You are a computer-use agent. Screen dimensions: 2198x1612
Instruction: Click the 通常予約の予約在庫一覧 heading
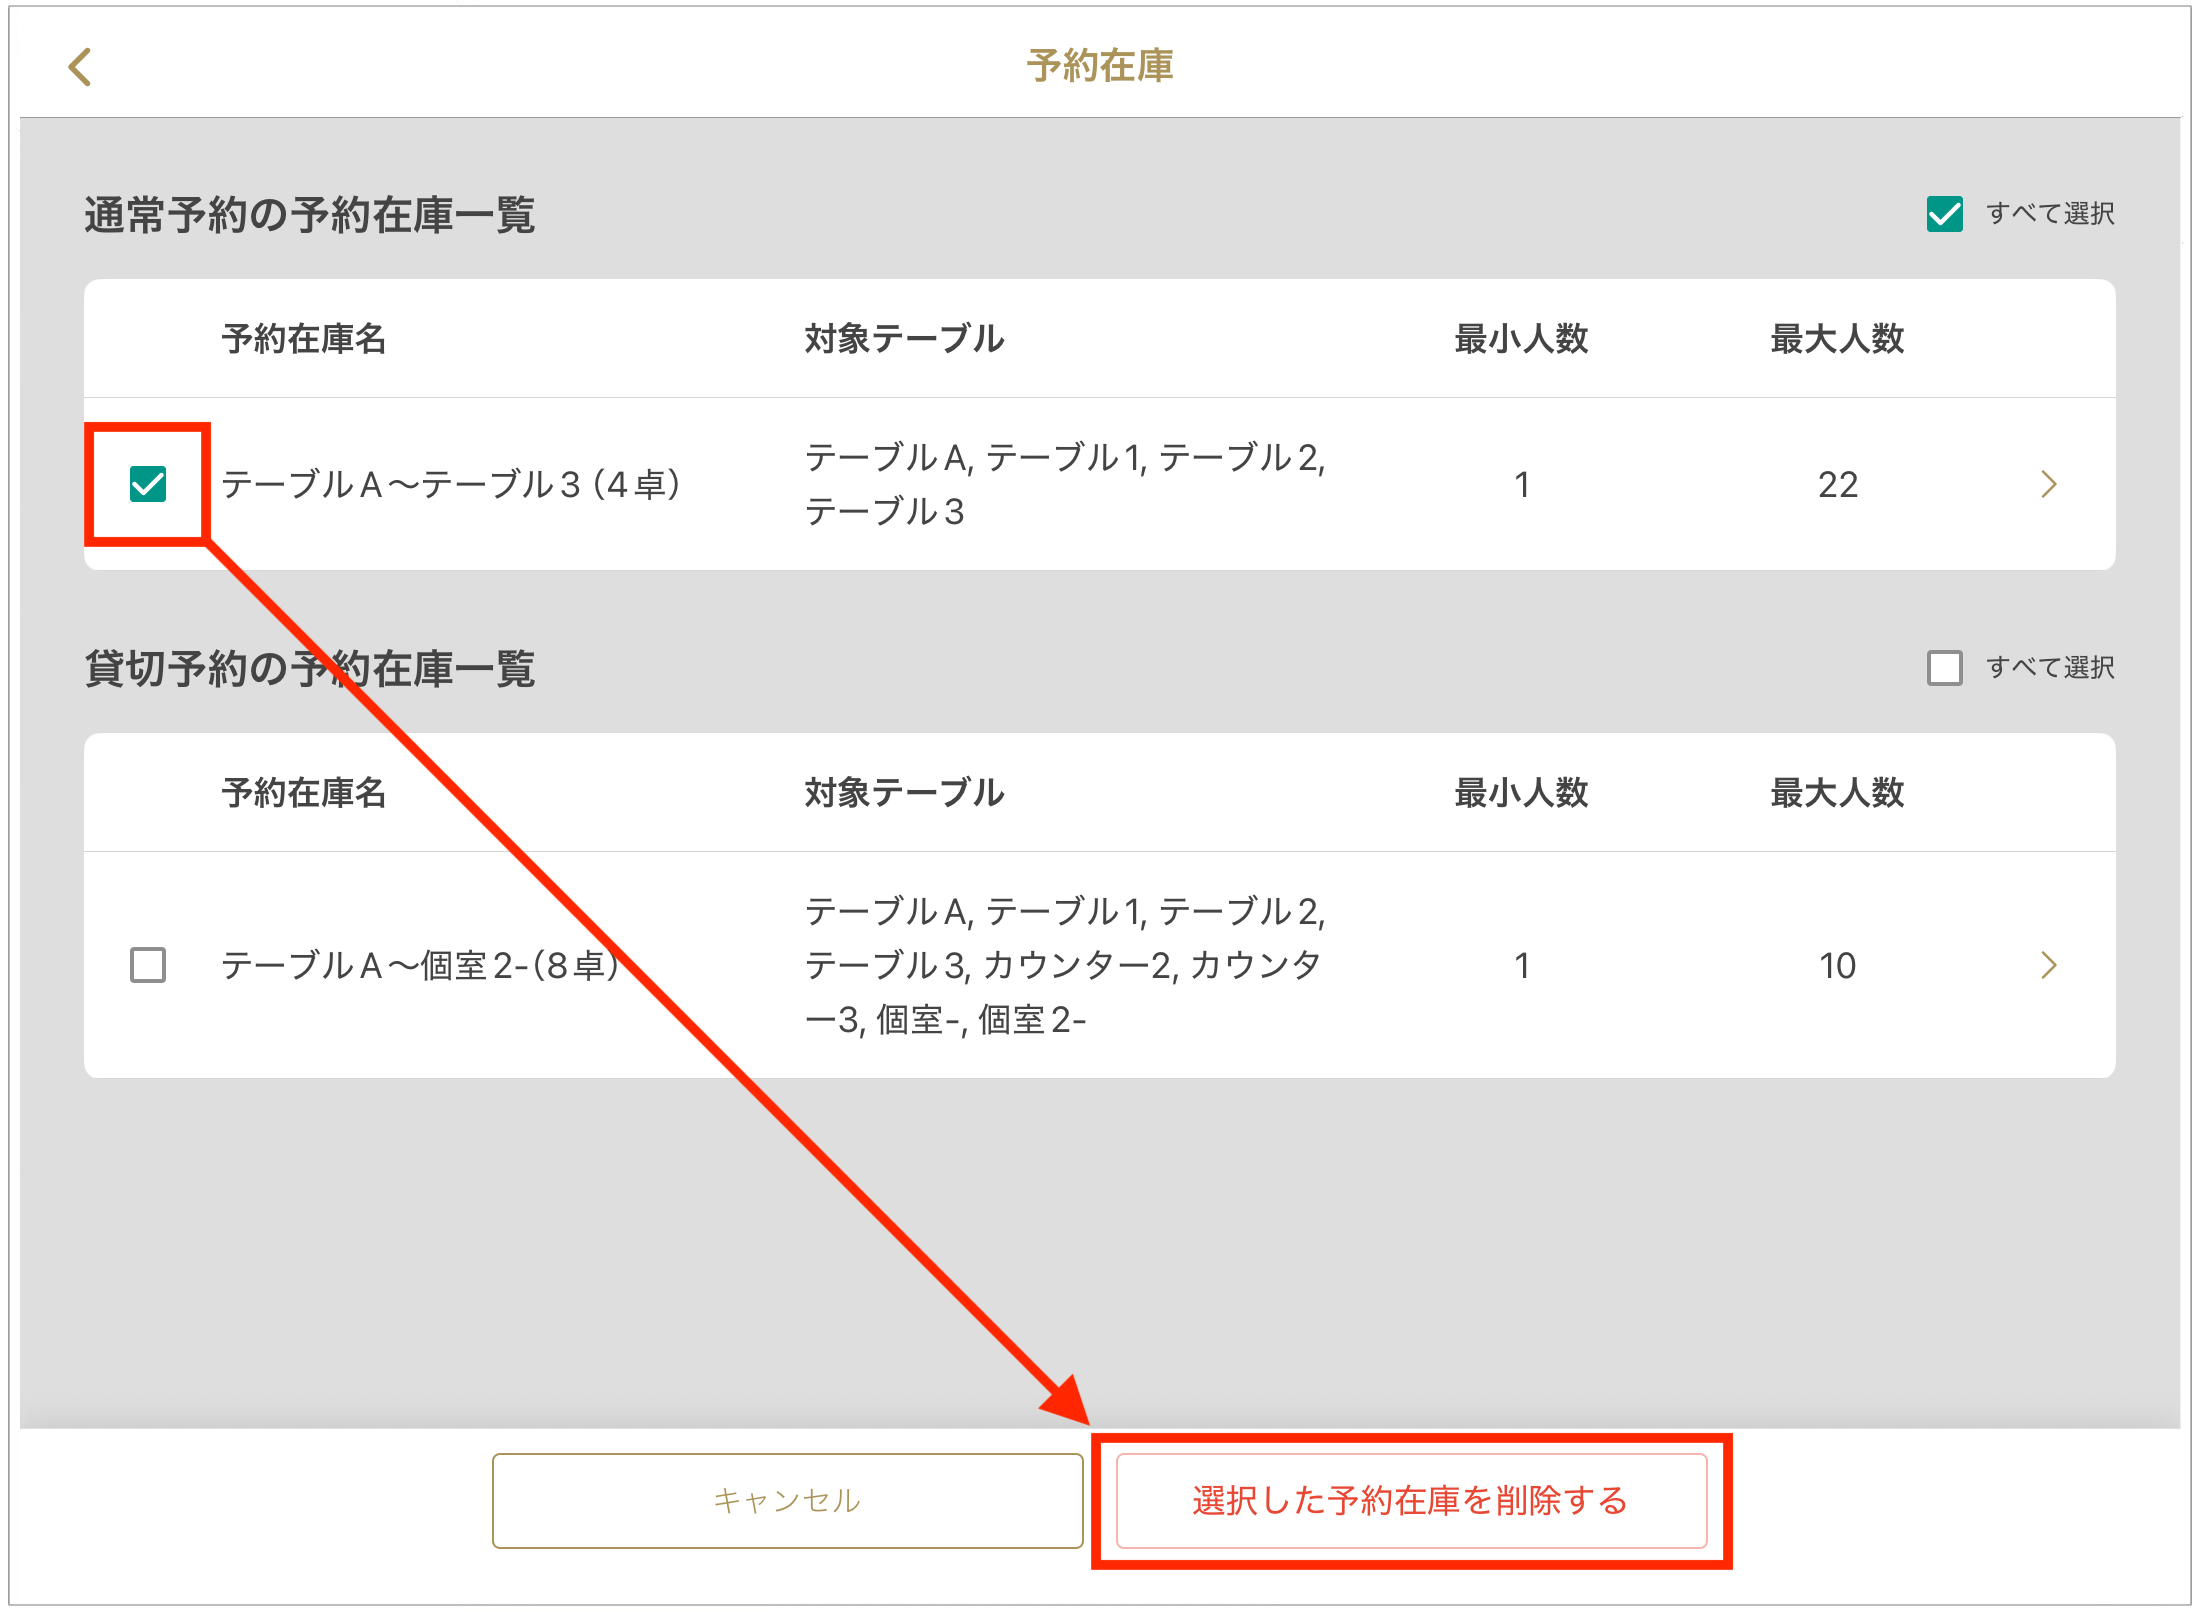pyautogui.click(x=309, y=215)
